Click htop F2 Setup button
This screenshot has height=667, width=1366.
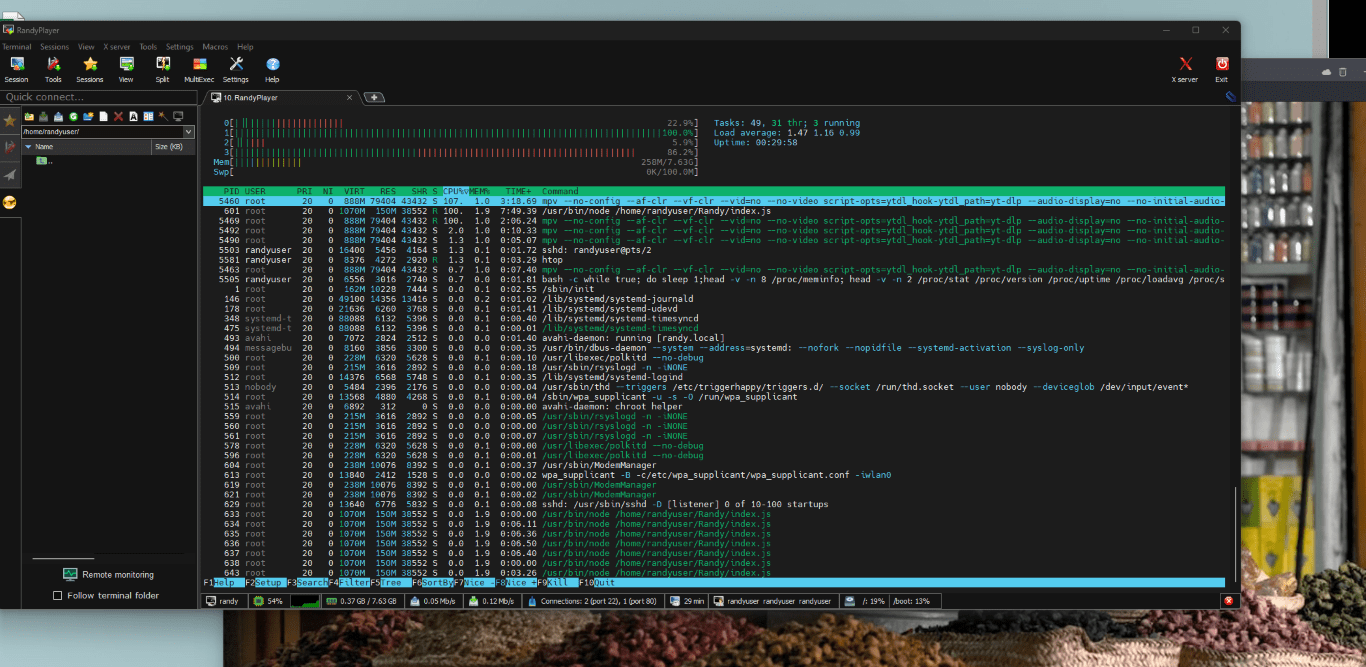pos(265,582)
